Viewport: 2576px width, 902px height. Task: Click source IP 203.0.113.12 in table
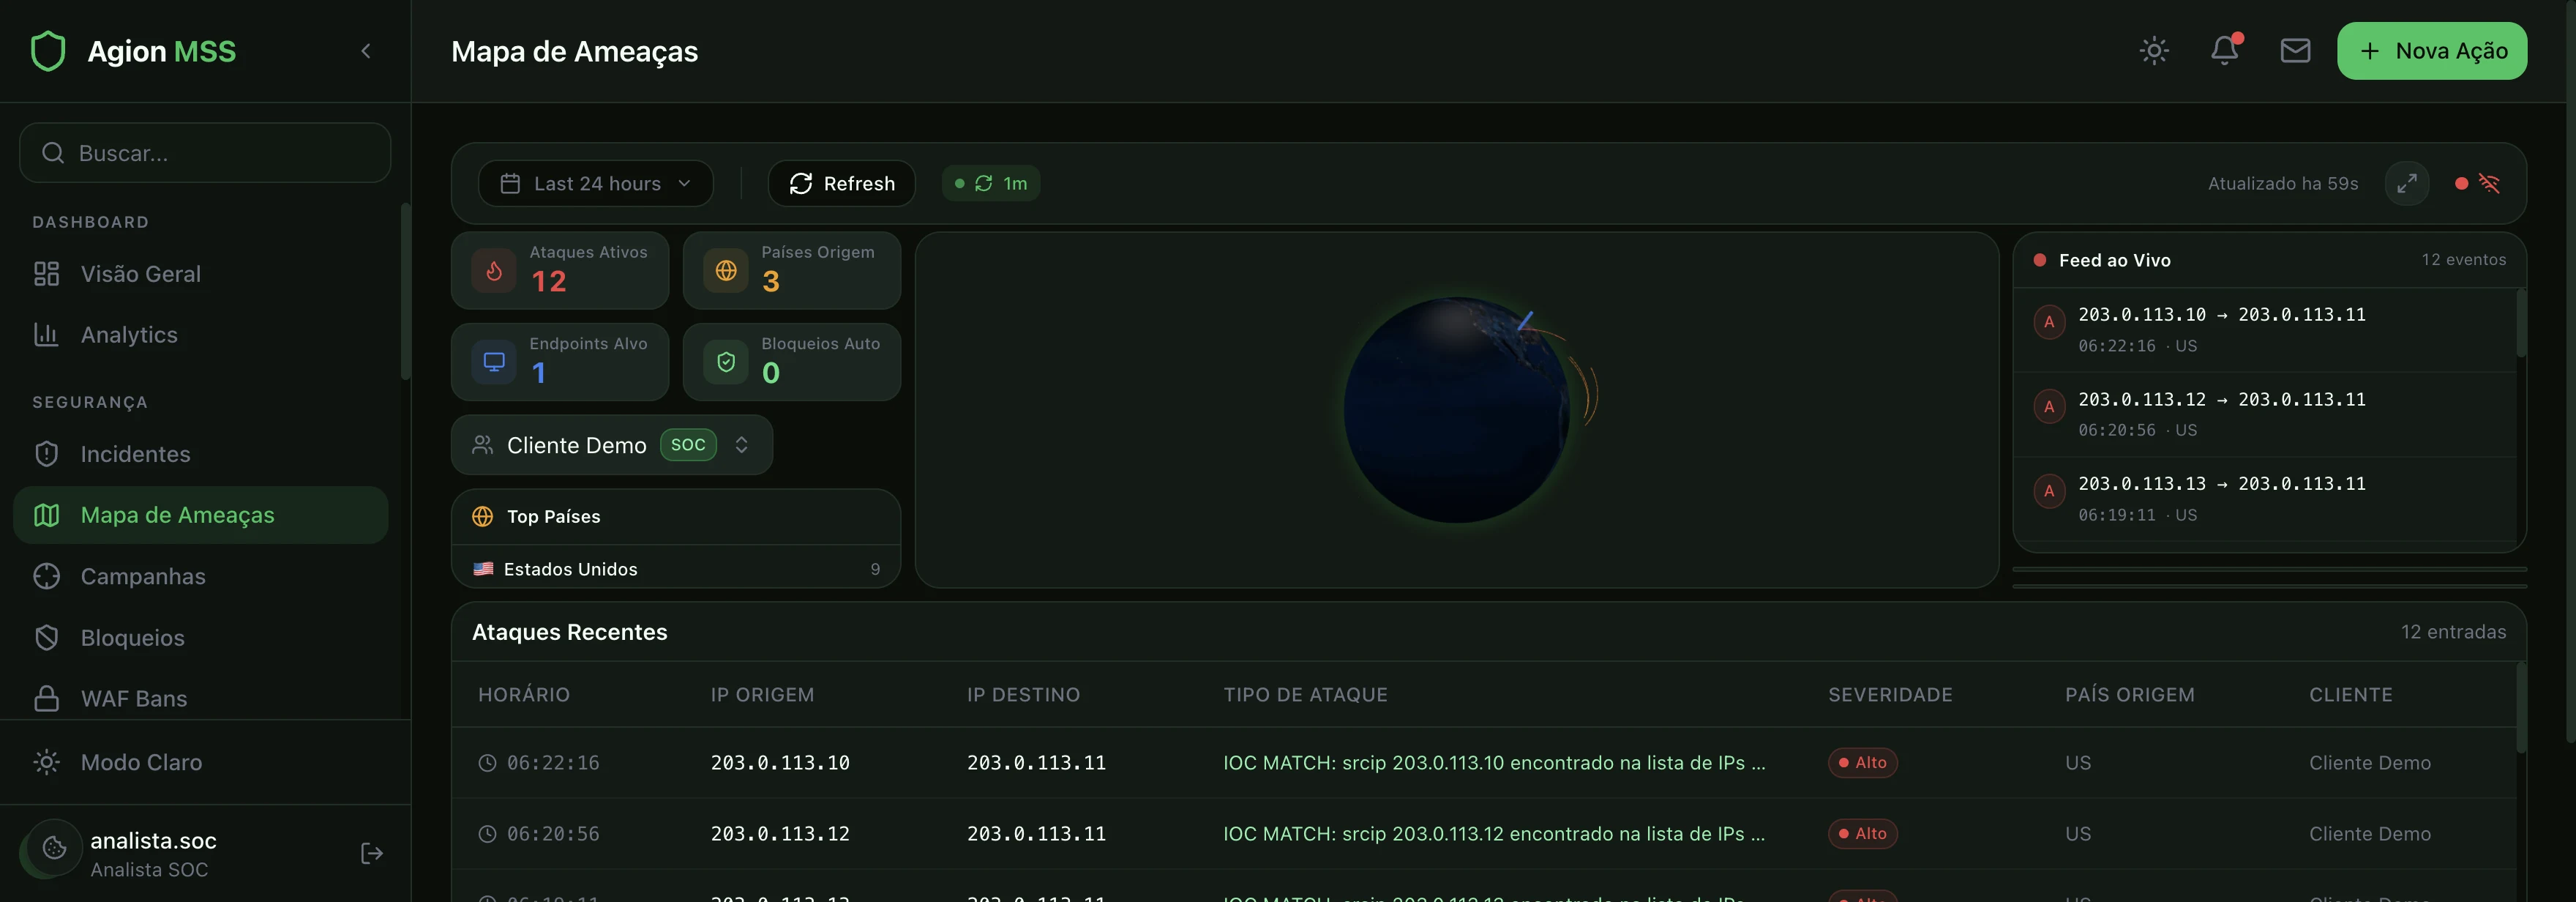780,834
